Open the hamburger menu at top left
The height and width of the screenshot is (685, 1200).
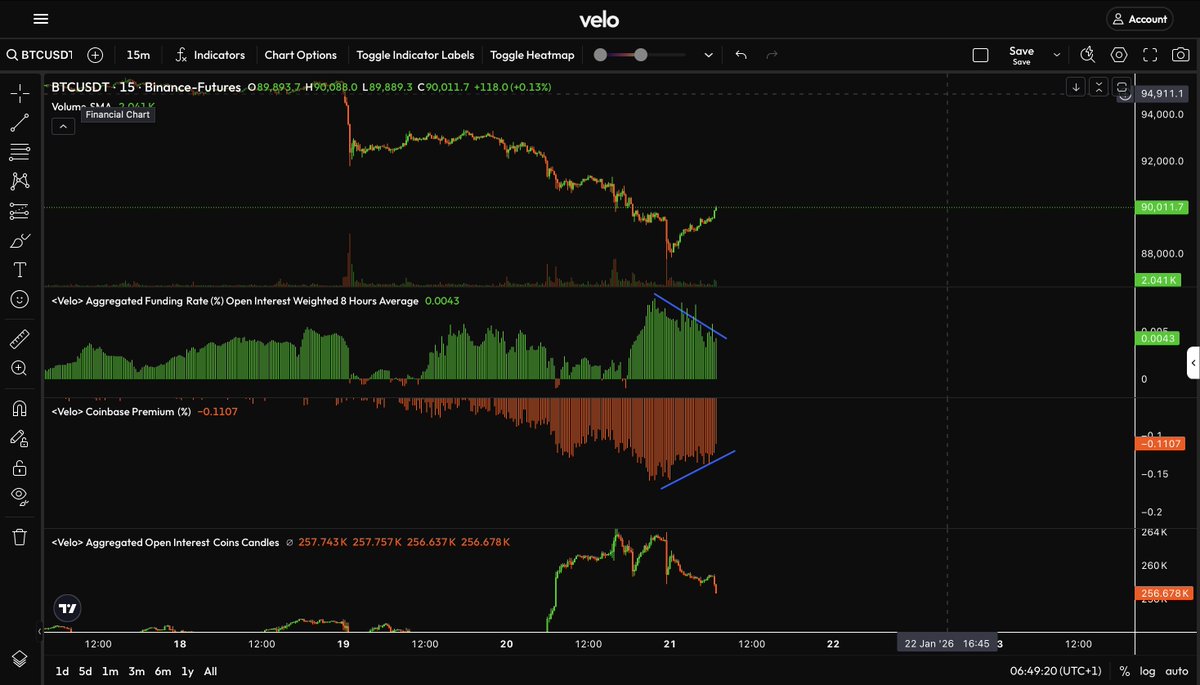(40, 19)
